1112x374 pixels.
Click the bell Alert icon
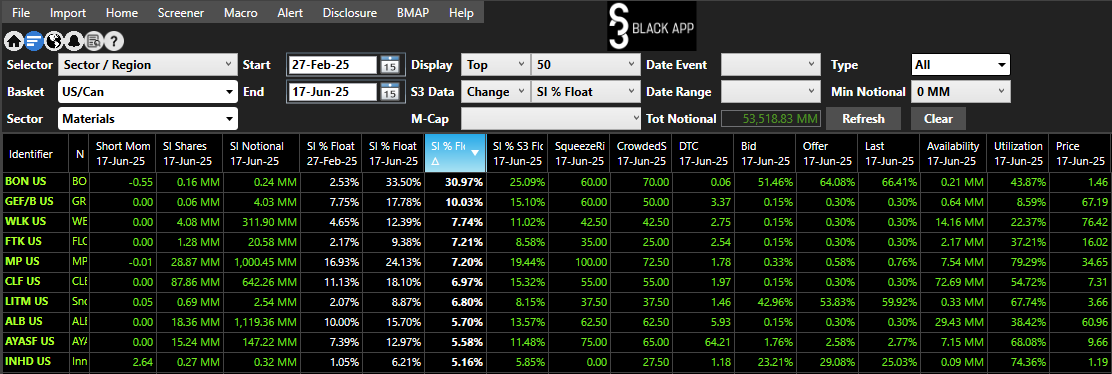click(x=73, y=41)
